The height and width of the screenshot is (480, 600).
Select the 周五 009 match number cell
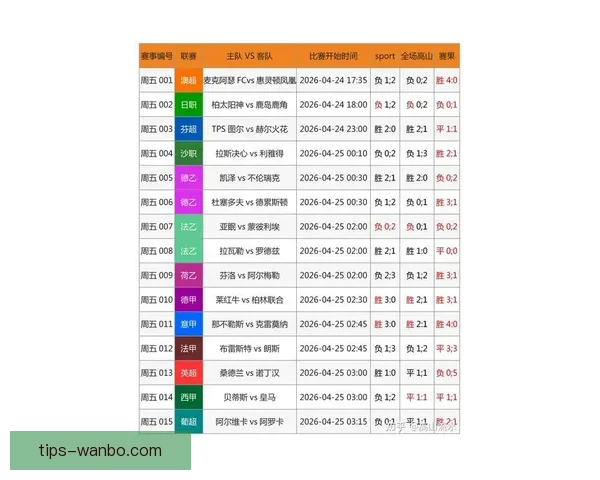(157, 275)
